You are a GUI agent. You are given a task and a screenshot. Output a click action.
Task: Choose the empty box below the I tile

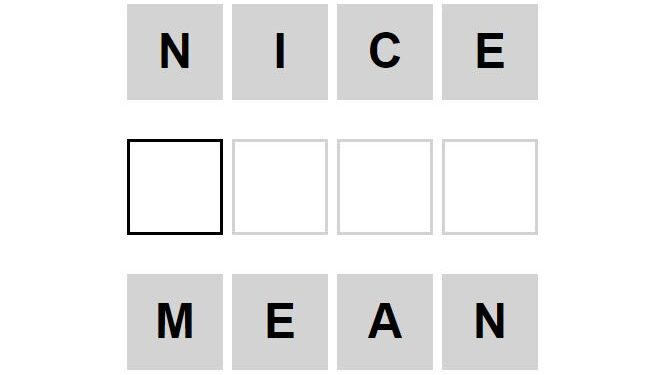point(280,187)
